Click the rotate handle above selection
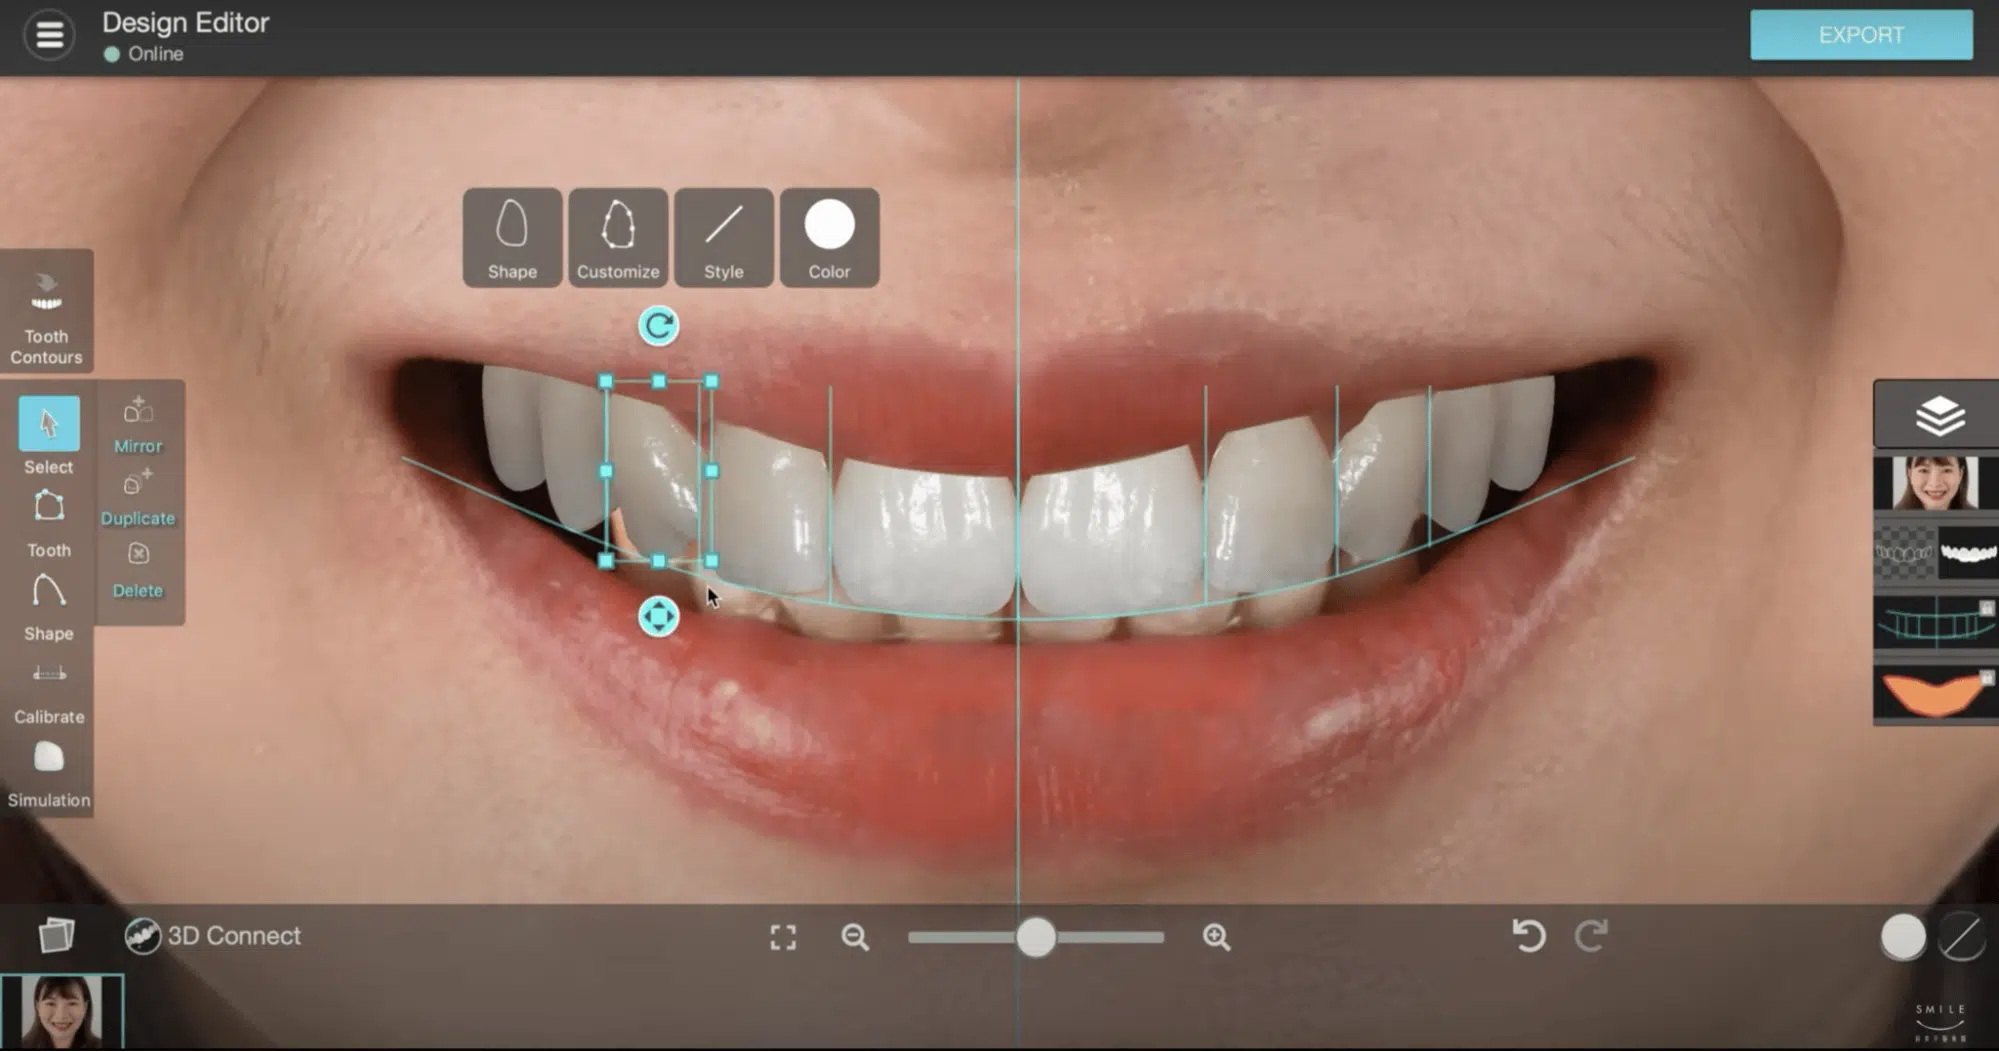Viewport: 1999px width, 1052px height. (x=658, y=326)
